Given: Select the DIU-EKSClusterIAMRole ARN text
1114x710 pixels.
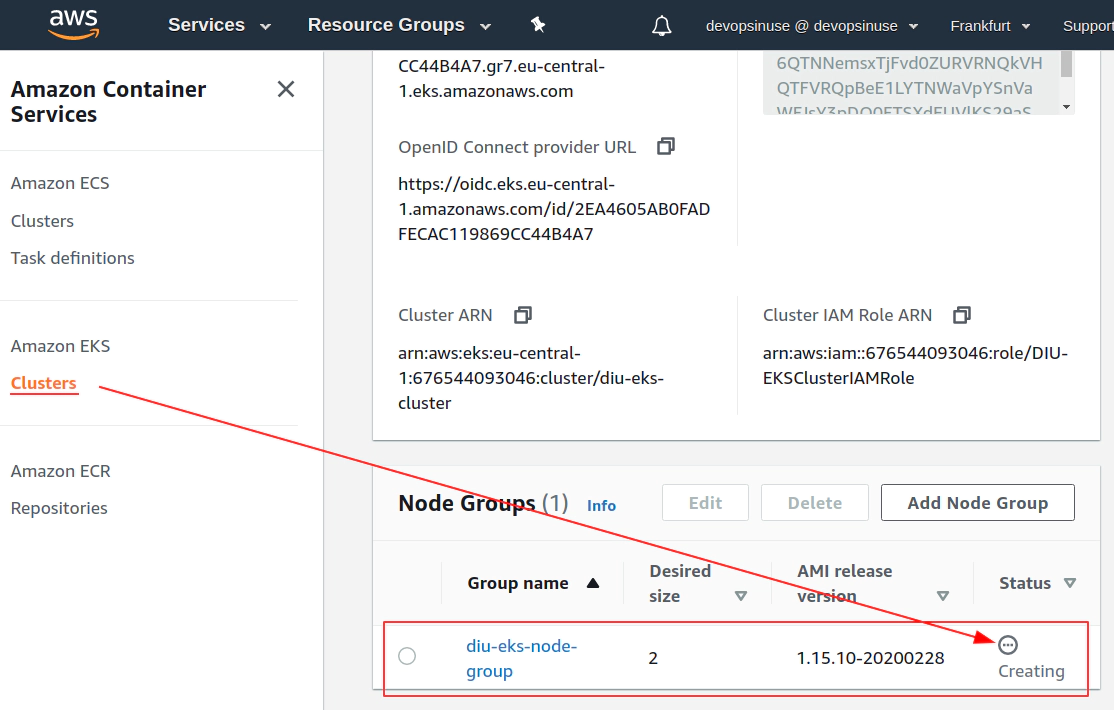Looking at the screenshot, I should coord(915,365).
